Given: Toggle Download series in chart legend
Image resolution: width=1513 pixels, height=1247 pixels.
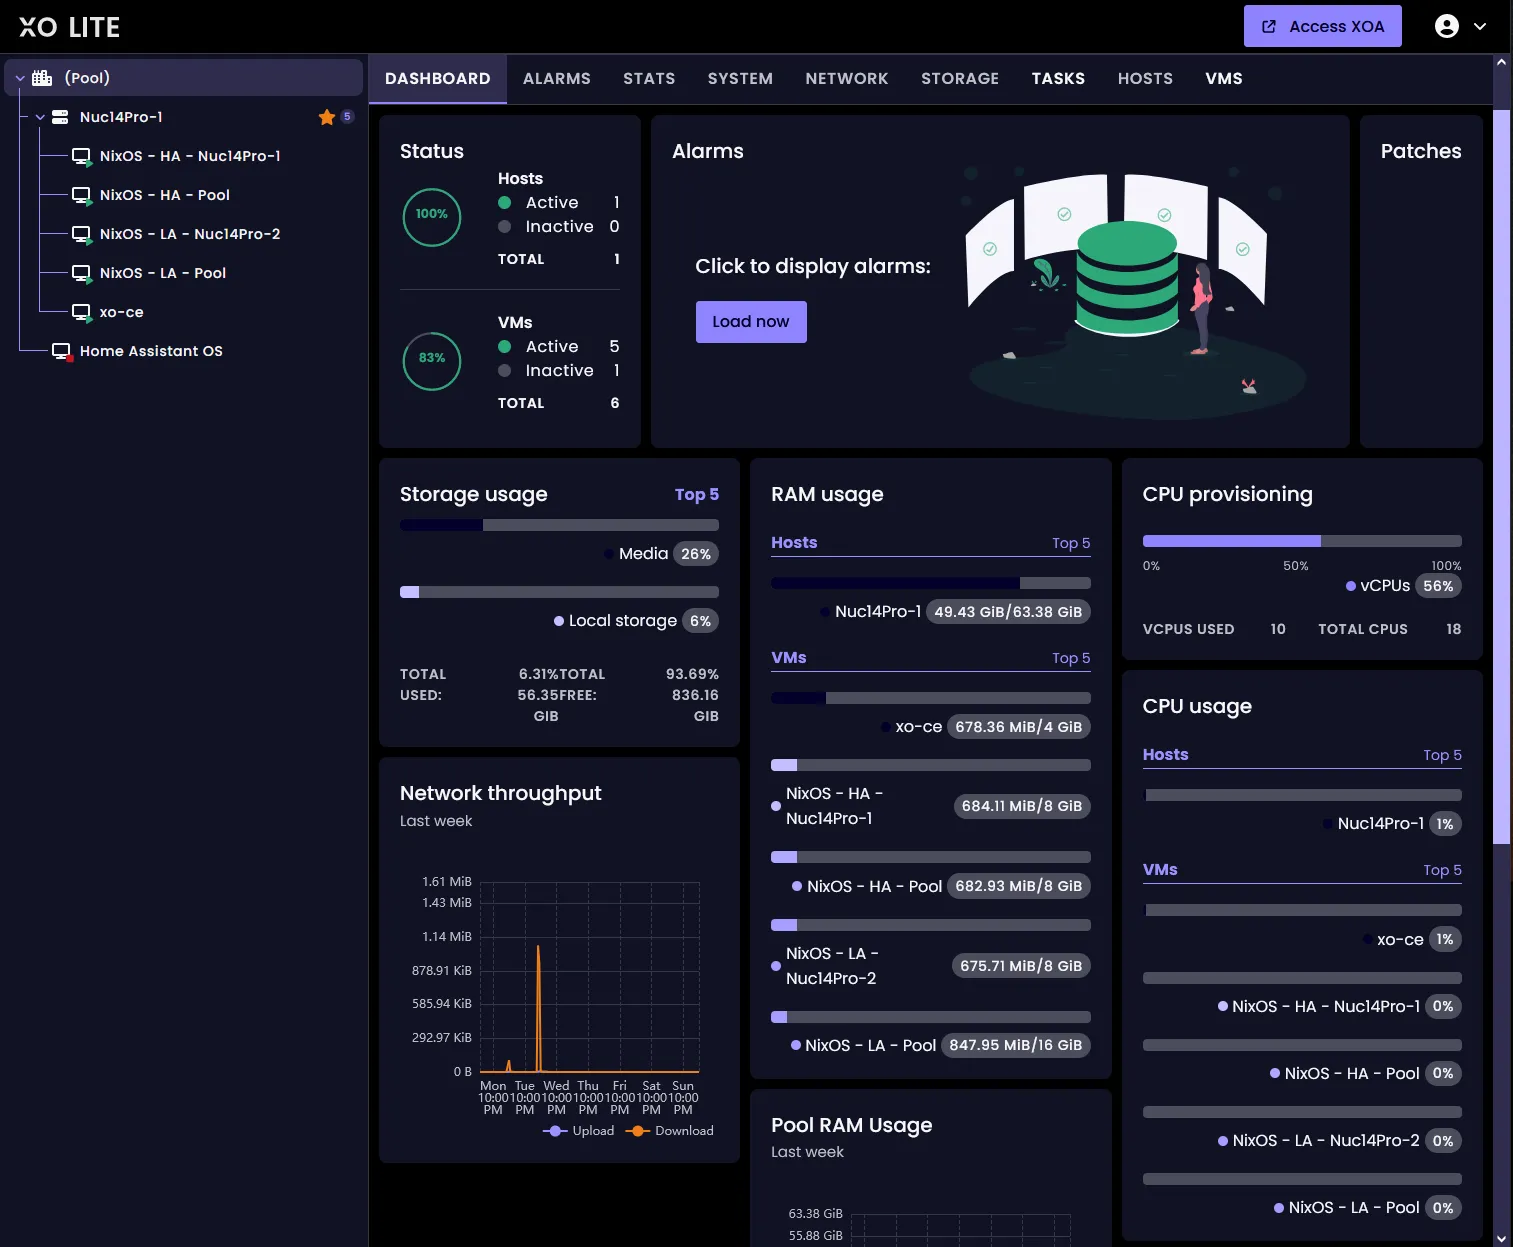Looking at the screenshot, I should click(670, 1131).
